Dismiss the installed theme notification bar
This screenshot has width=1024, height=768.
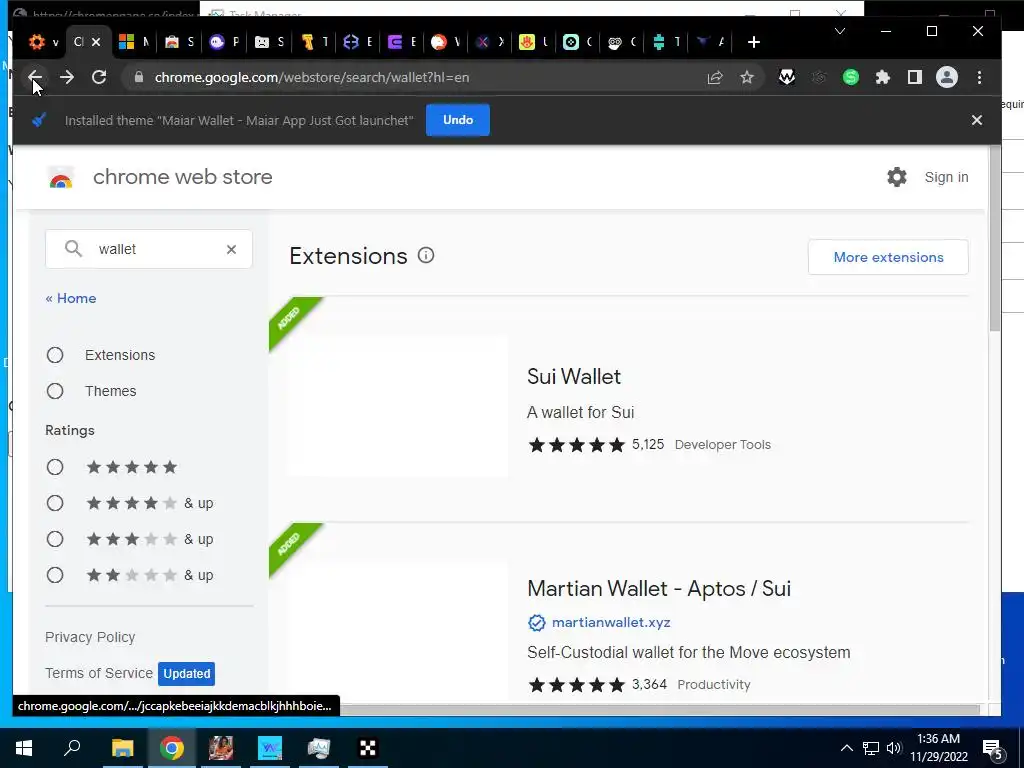(x=977, y=120)
